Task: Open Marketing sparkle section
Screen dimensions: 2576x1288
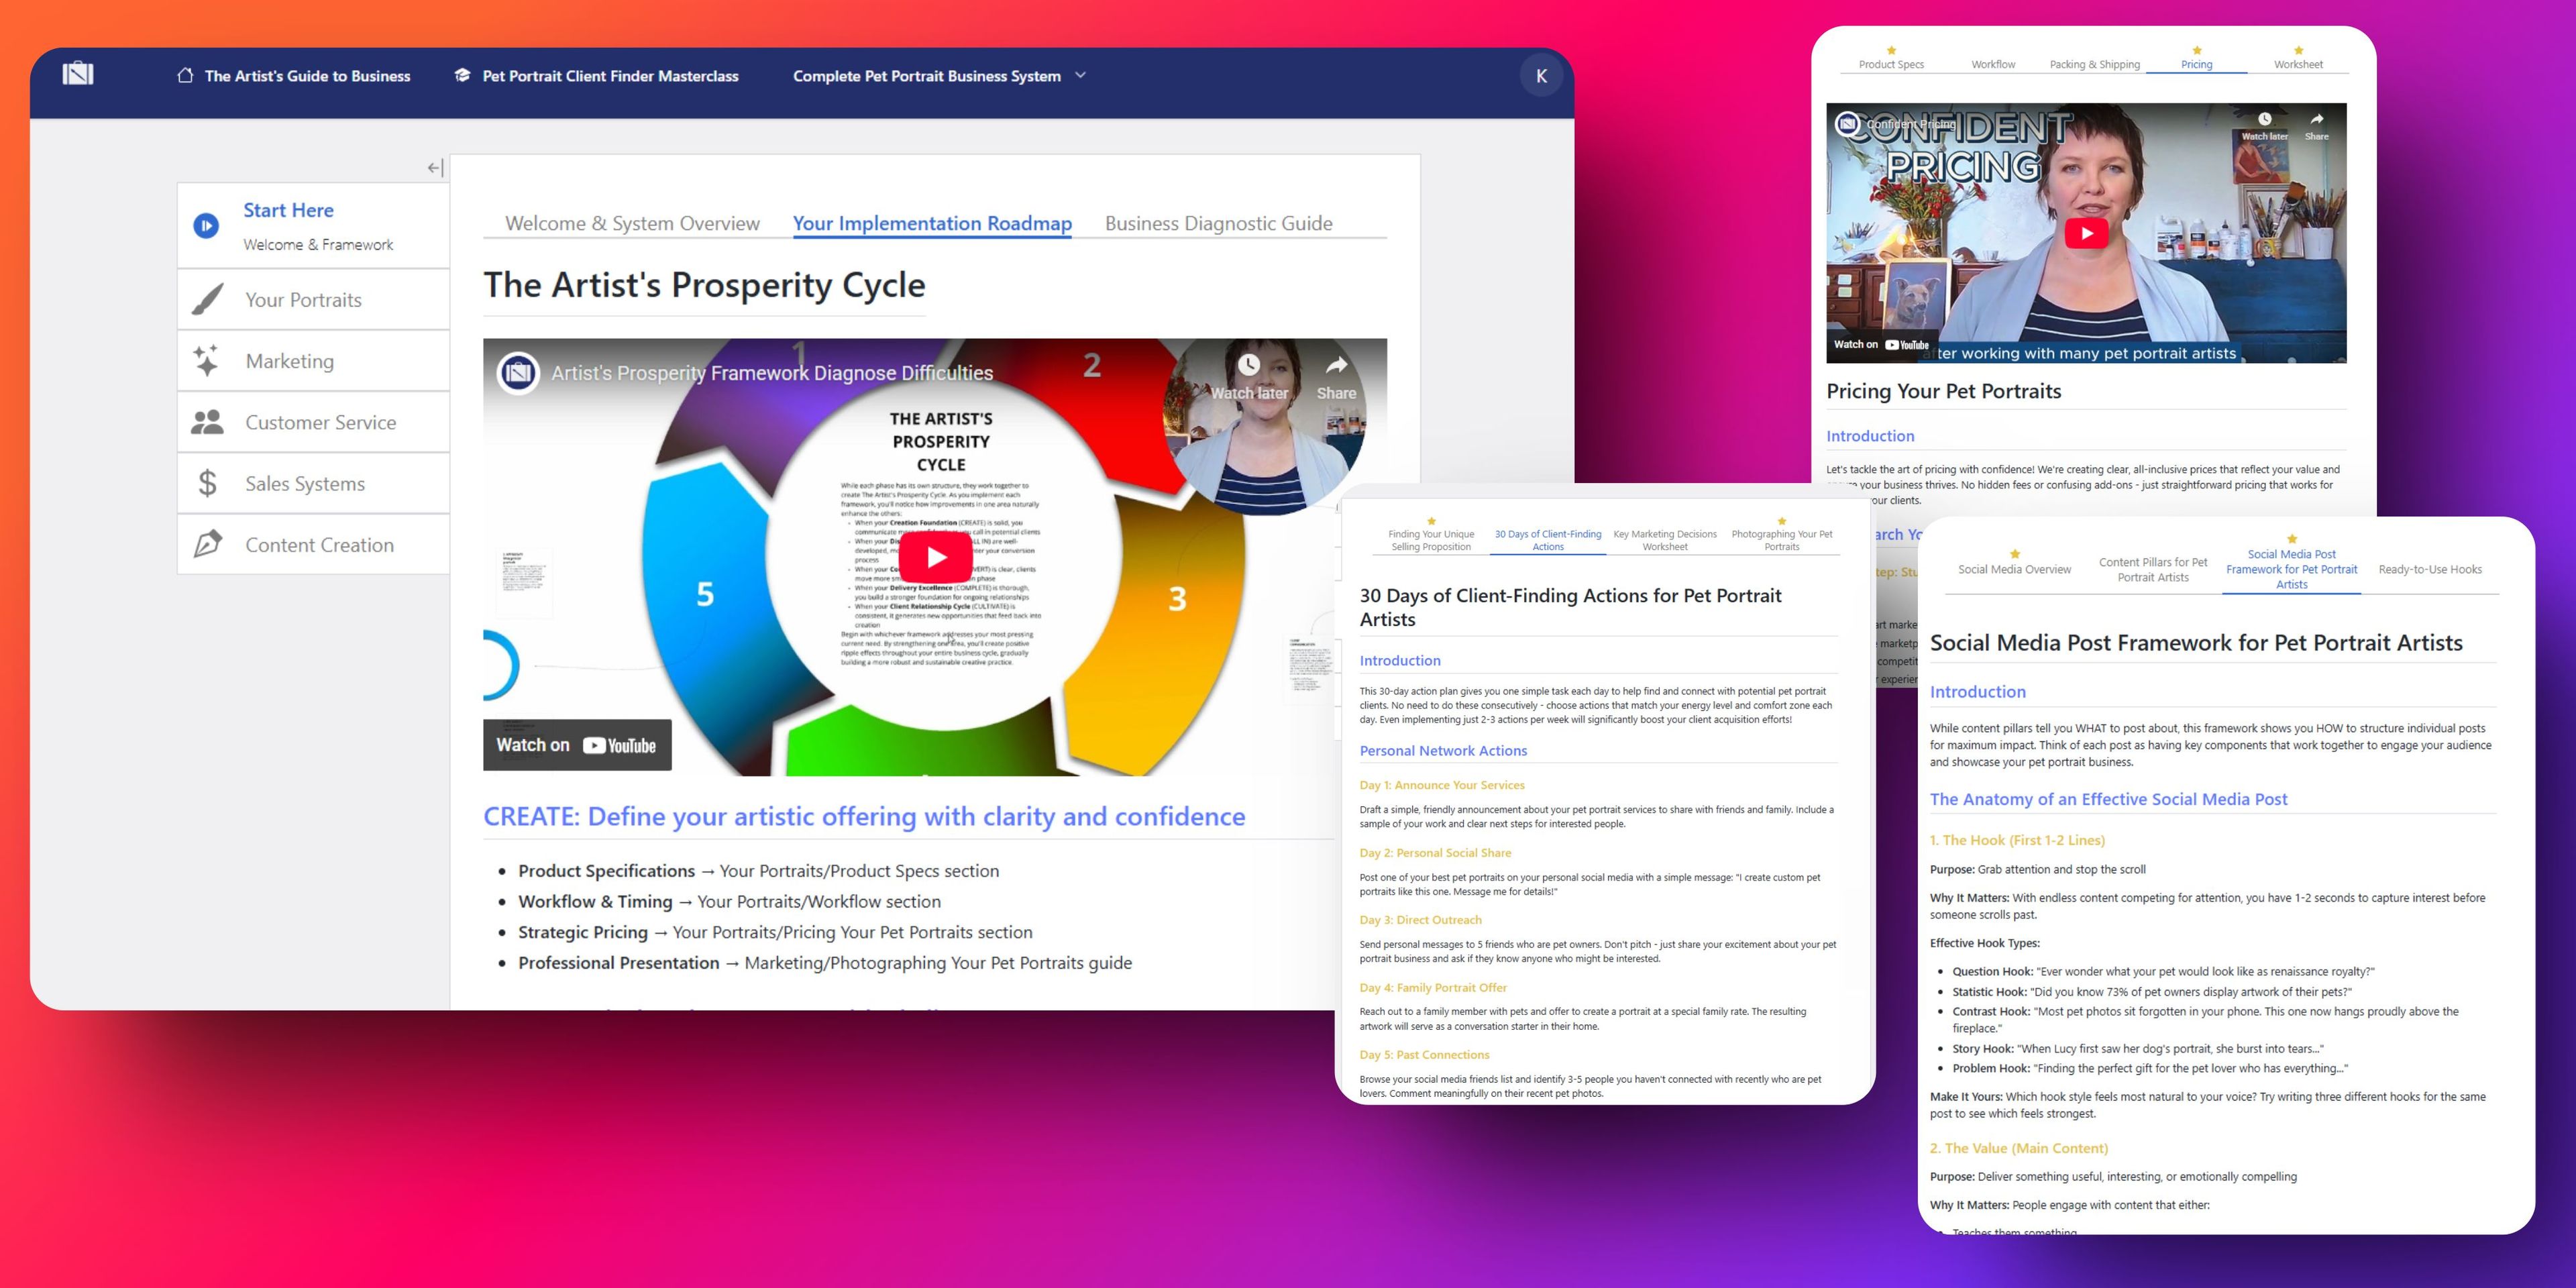Action: tap(290, 361)
